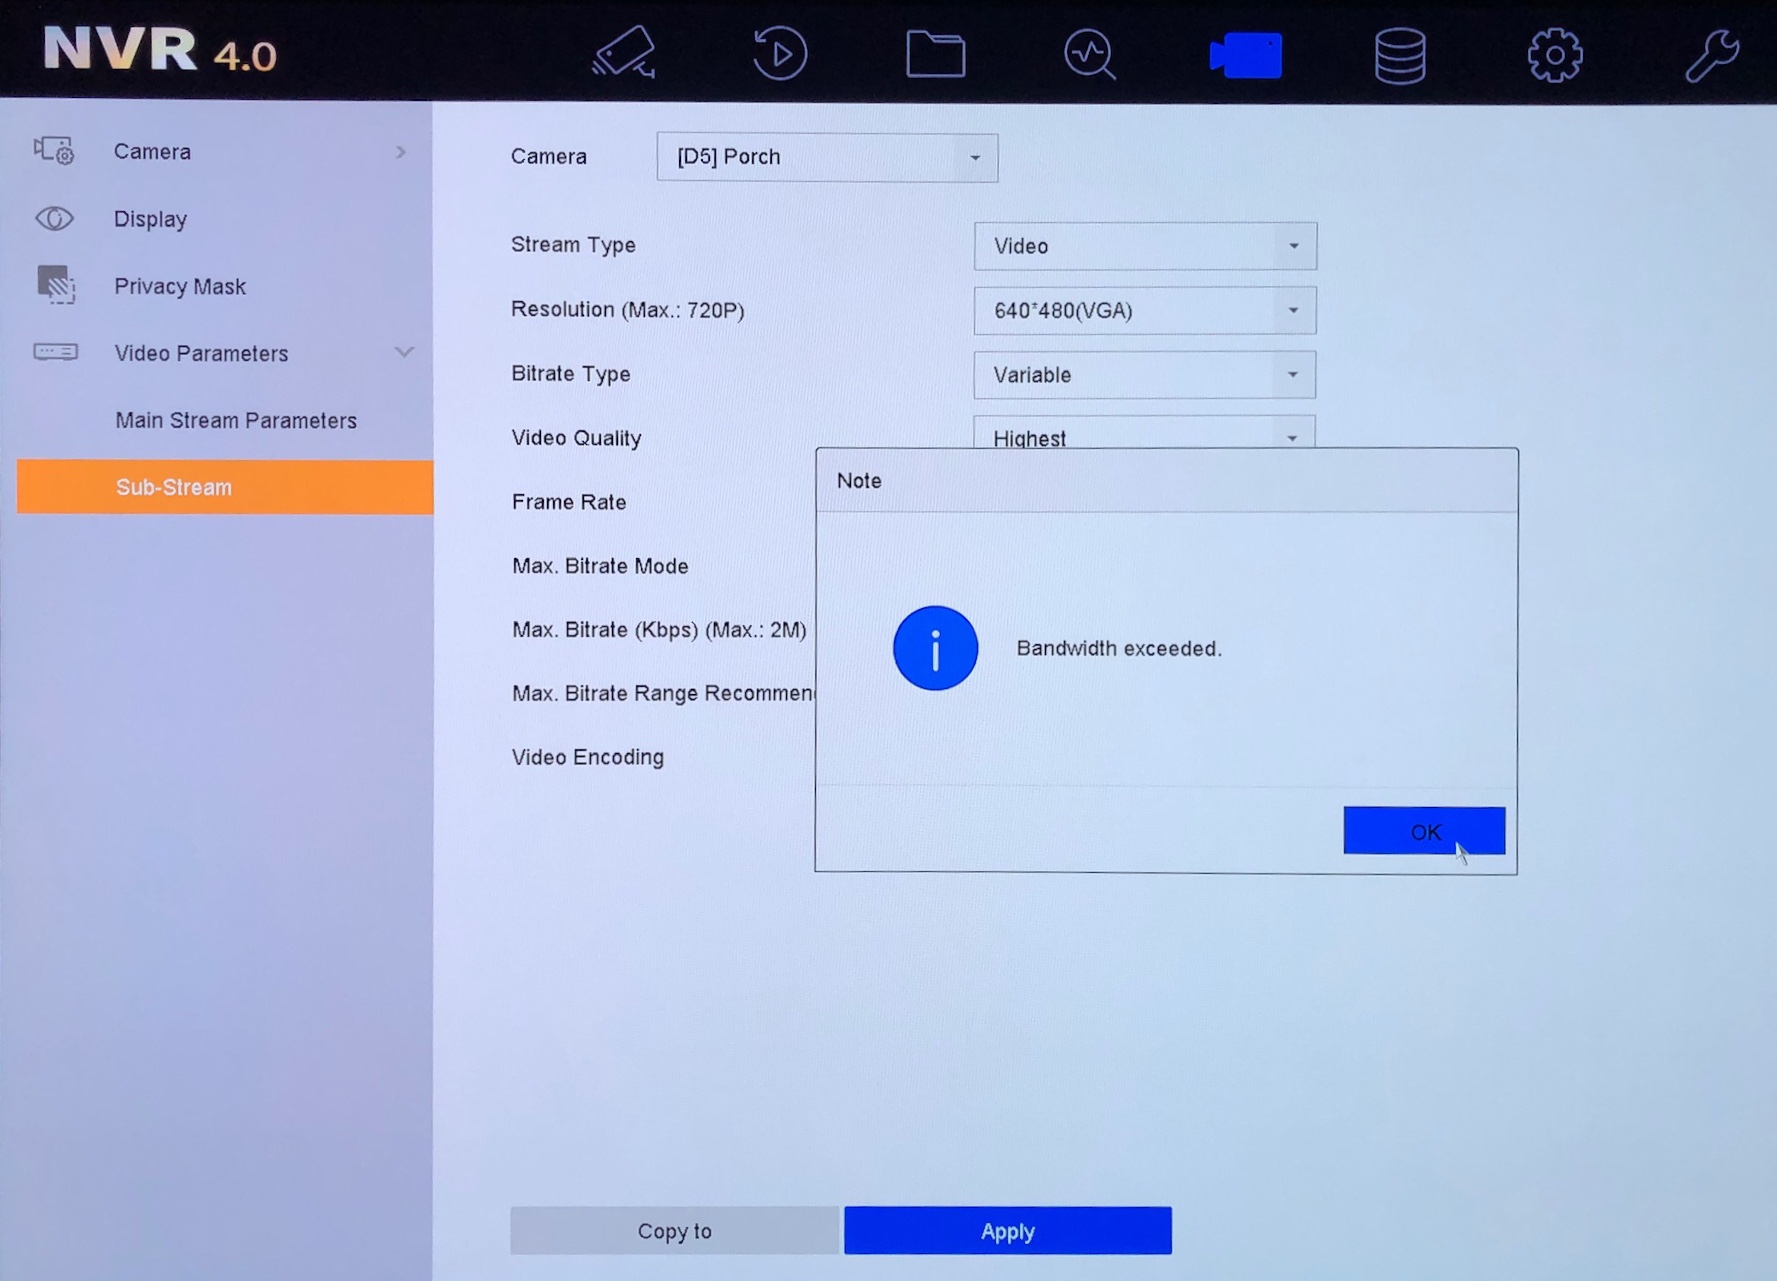The width and height of the screenshot is (1777, 1281).
Task: Expand the Resolution dropdown set to 640*480
Action: tap(1144, 311)
